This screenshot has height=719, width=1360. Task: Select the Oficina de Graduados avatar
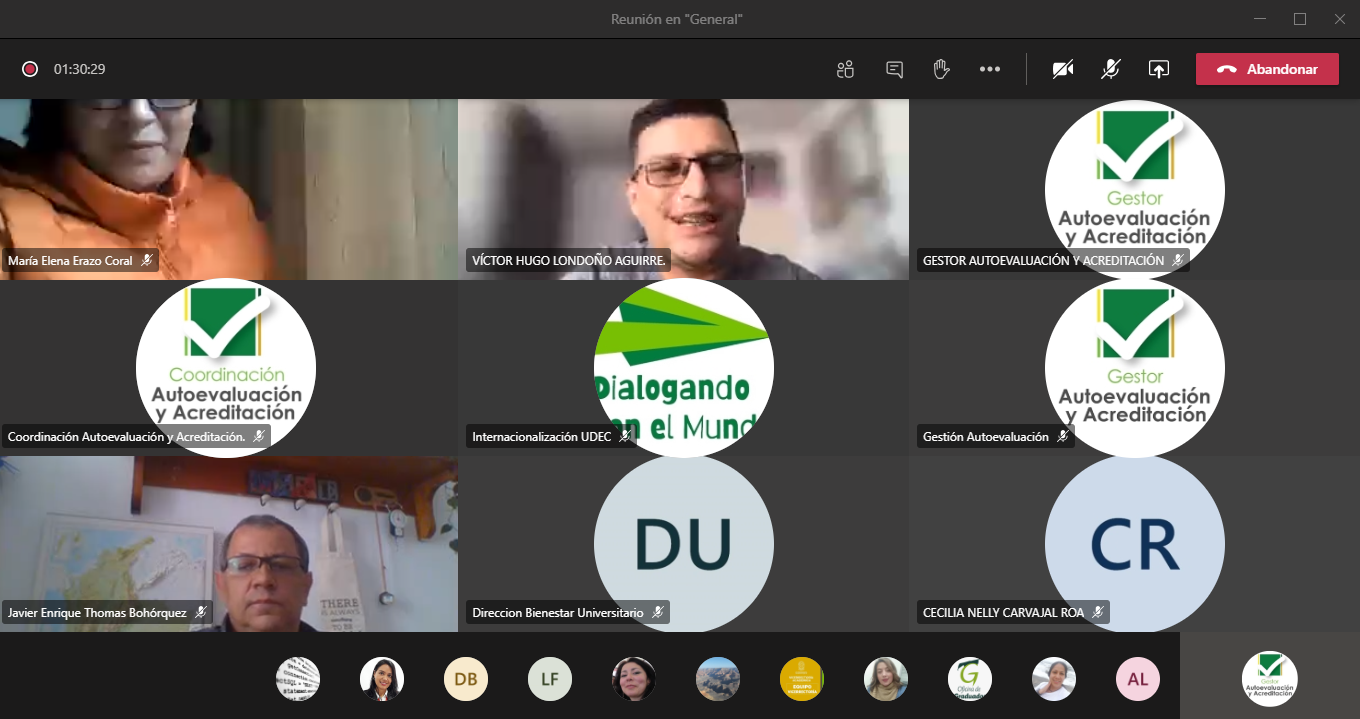click(970, 679)
